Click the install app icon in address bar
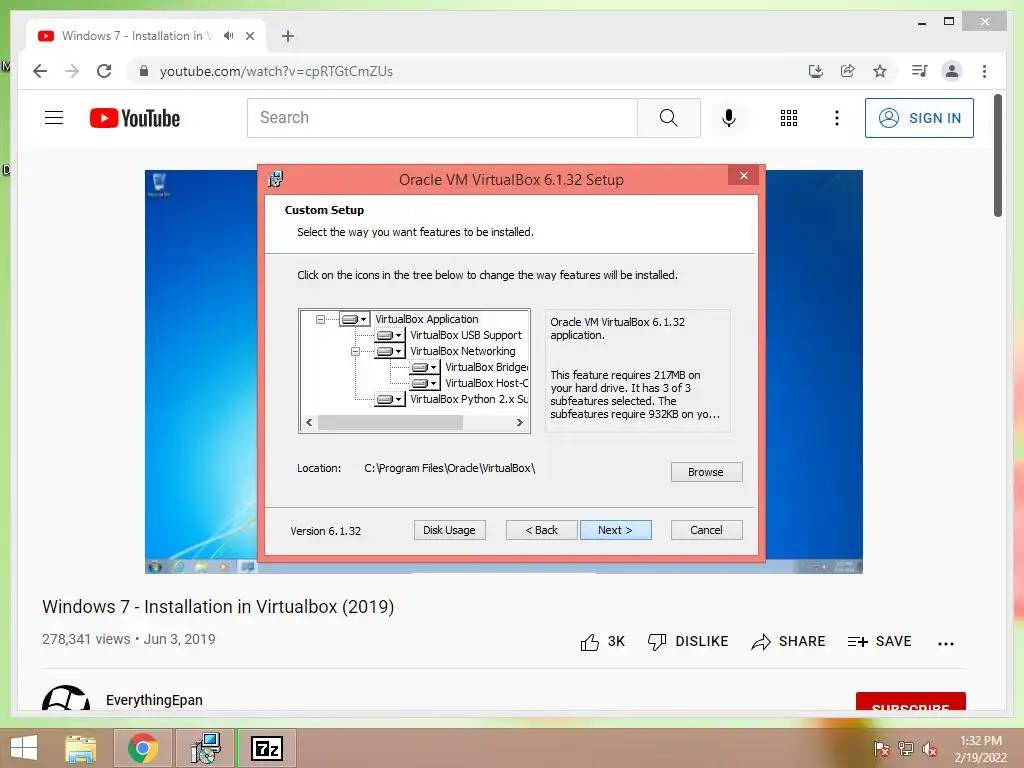 (816, 71)
